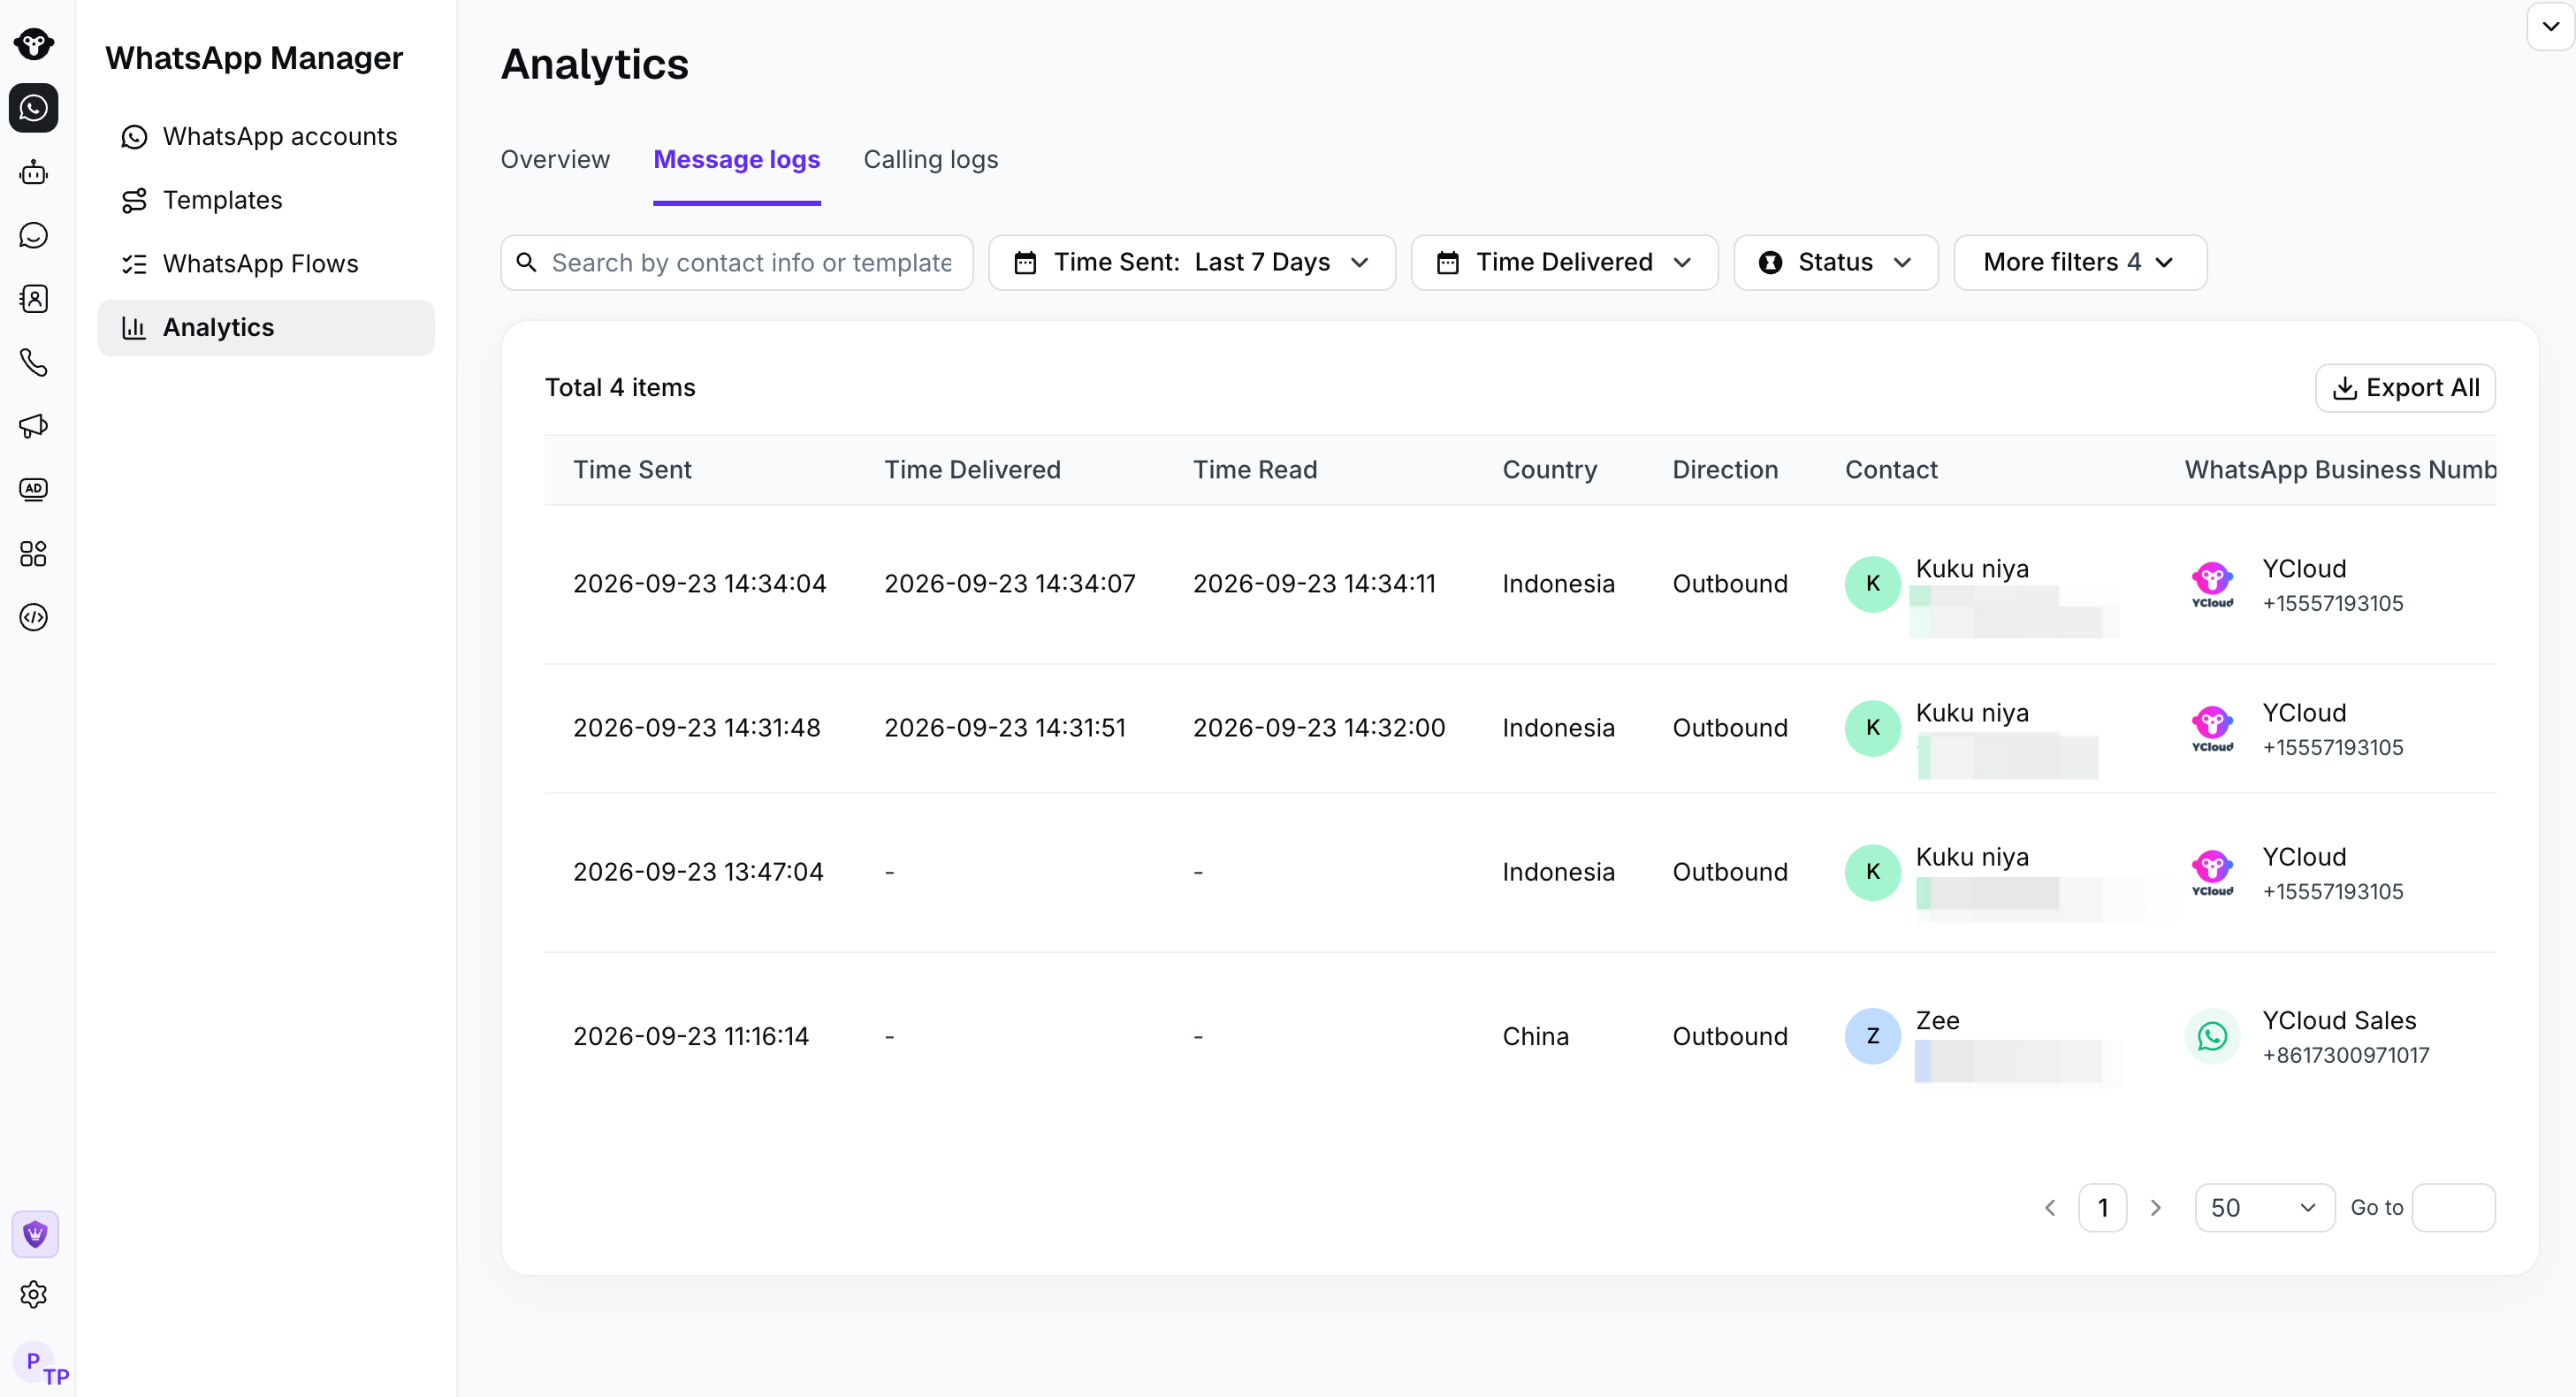Click page number 1
Screen dimensions: 2576x1397
click(x=2102, y=1208)
